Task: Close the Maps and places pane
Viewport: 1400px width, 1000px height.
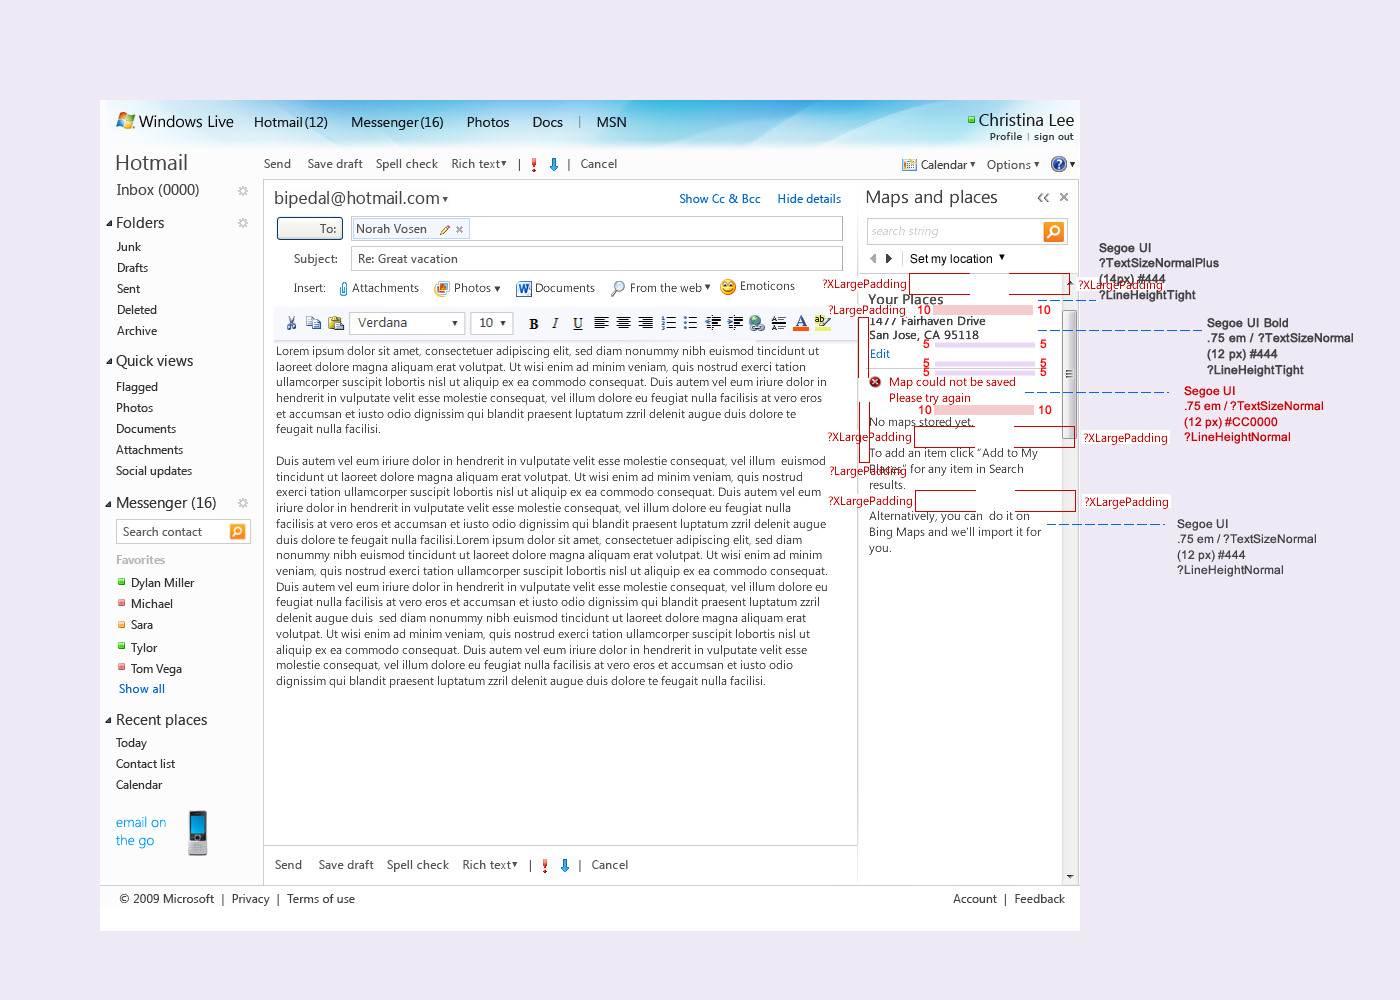Action: click(x=1064, y=197)
